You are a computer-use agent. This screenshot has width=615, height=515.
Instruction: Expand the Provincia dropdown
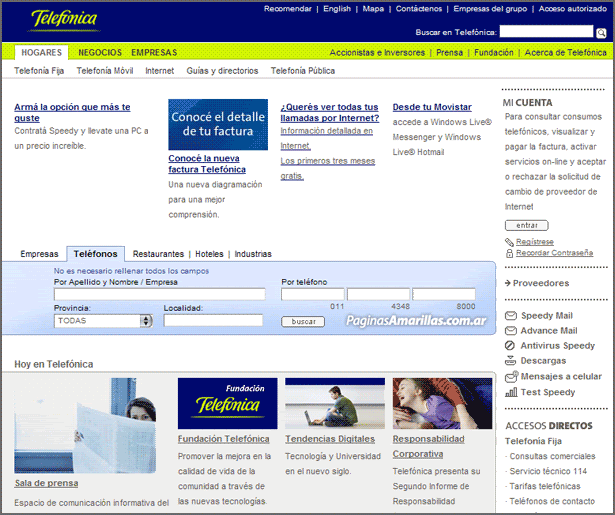pyautogui.click(x=146, y=321)
